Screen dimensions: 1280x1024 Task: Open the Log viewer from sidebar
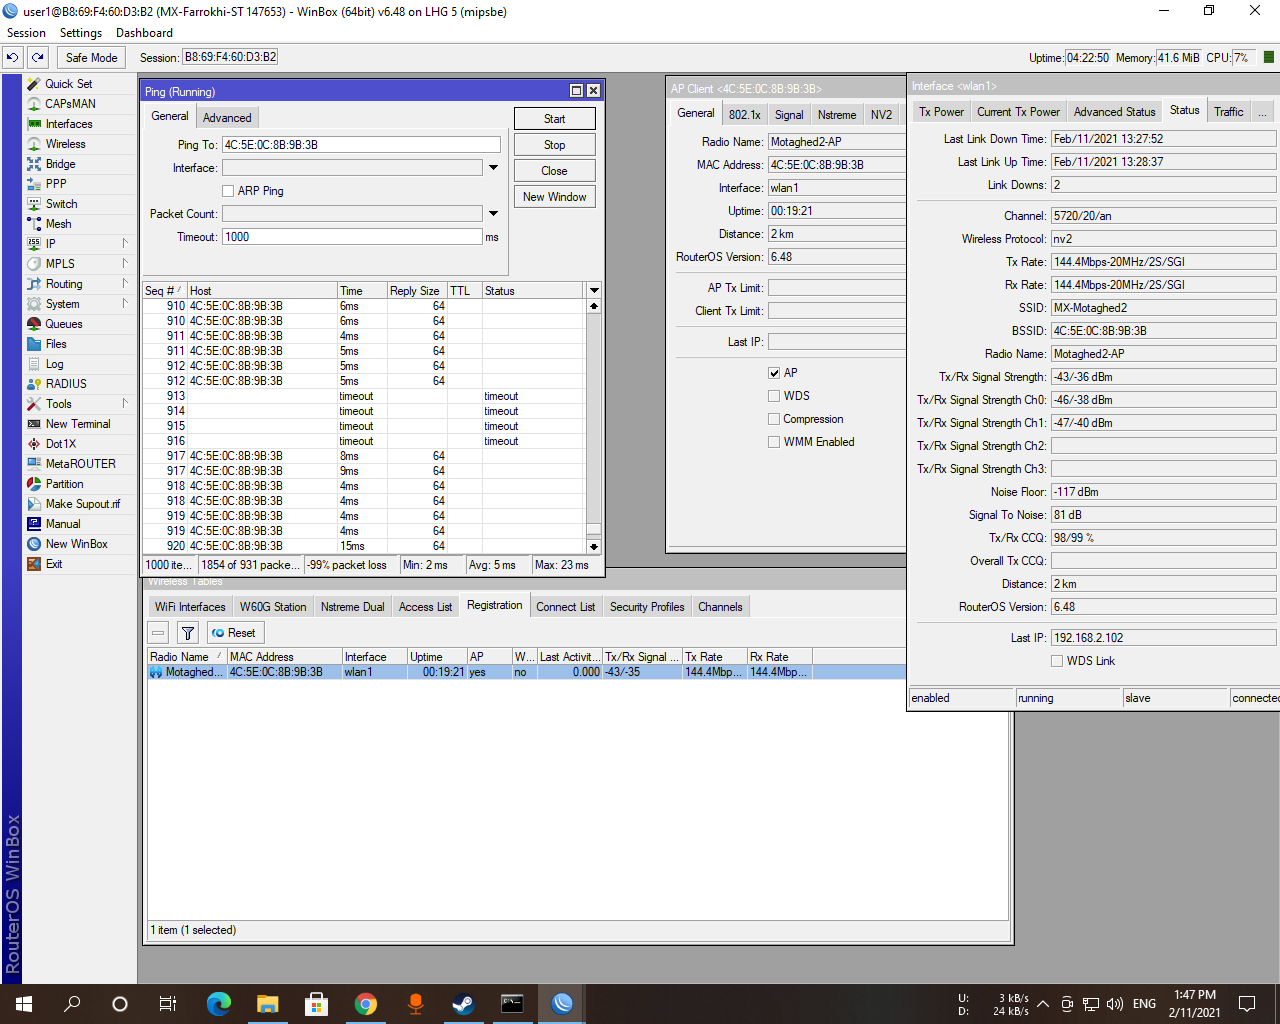52,363
